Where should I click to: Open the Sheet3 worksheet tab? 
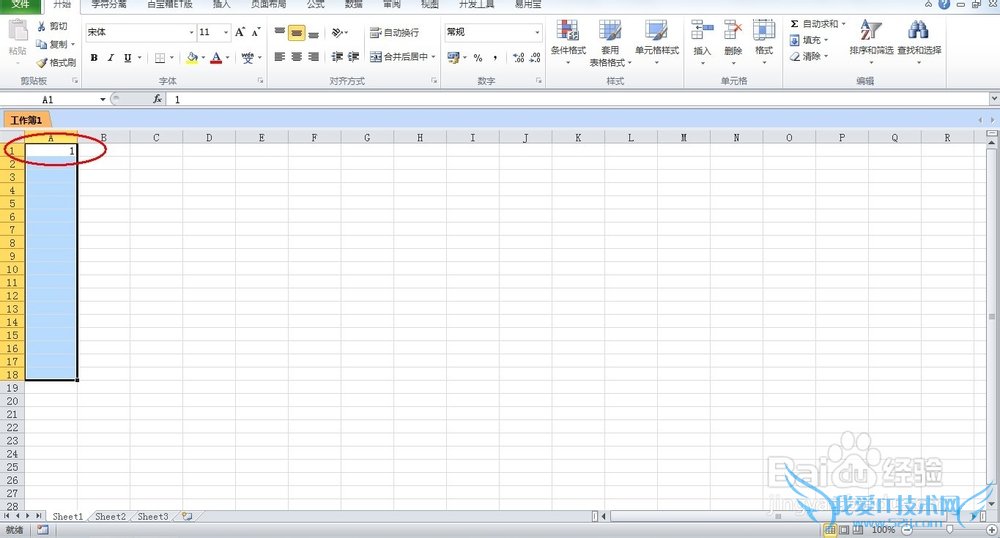[153, 516]
